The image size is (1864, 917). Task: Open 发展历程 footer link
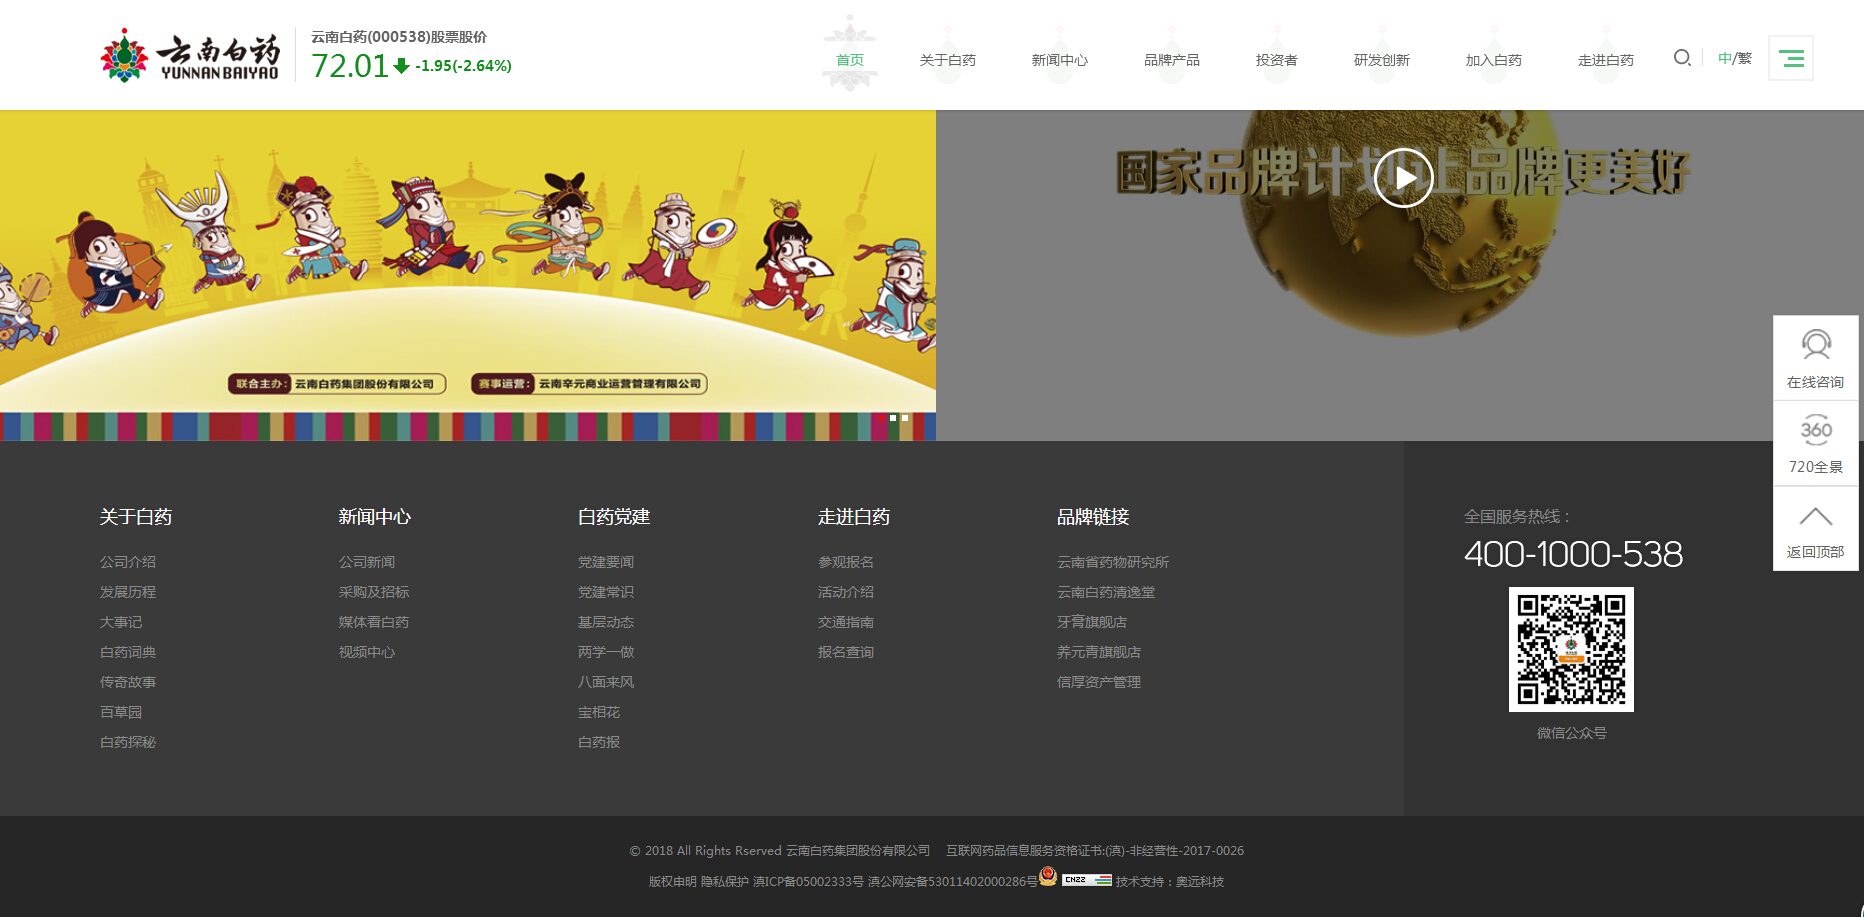pyautogui.click(x=128, y=592)
